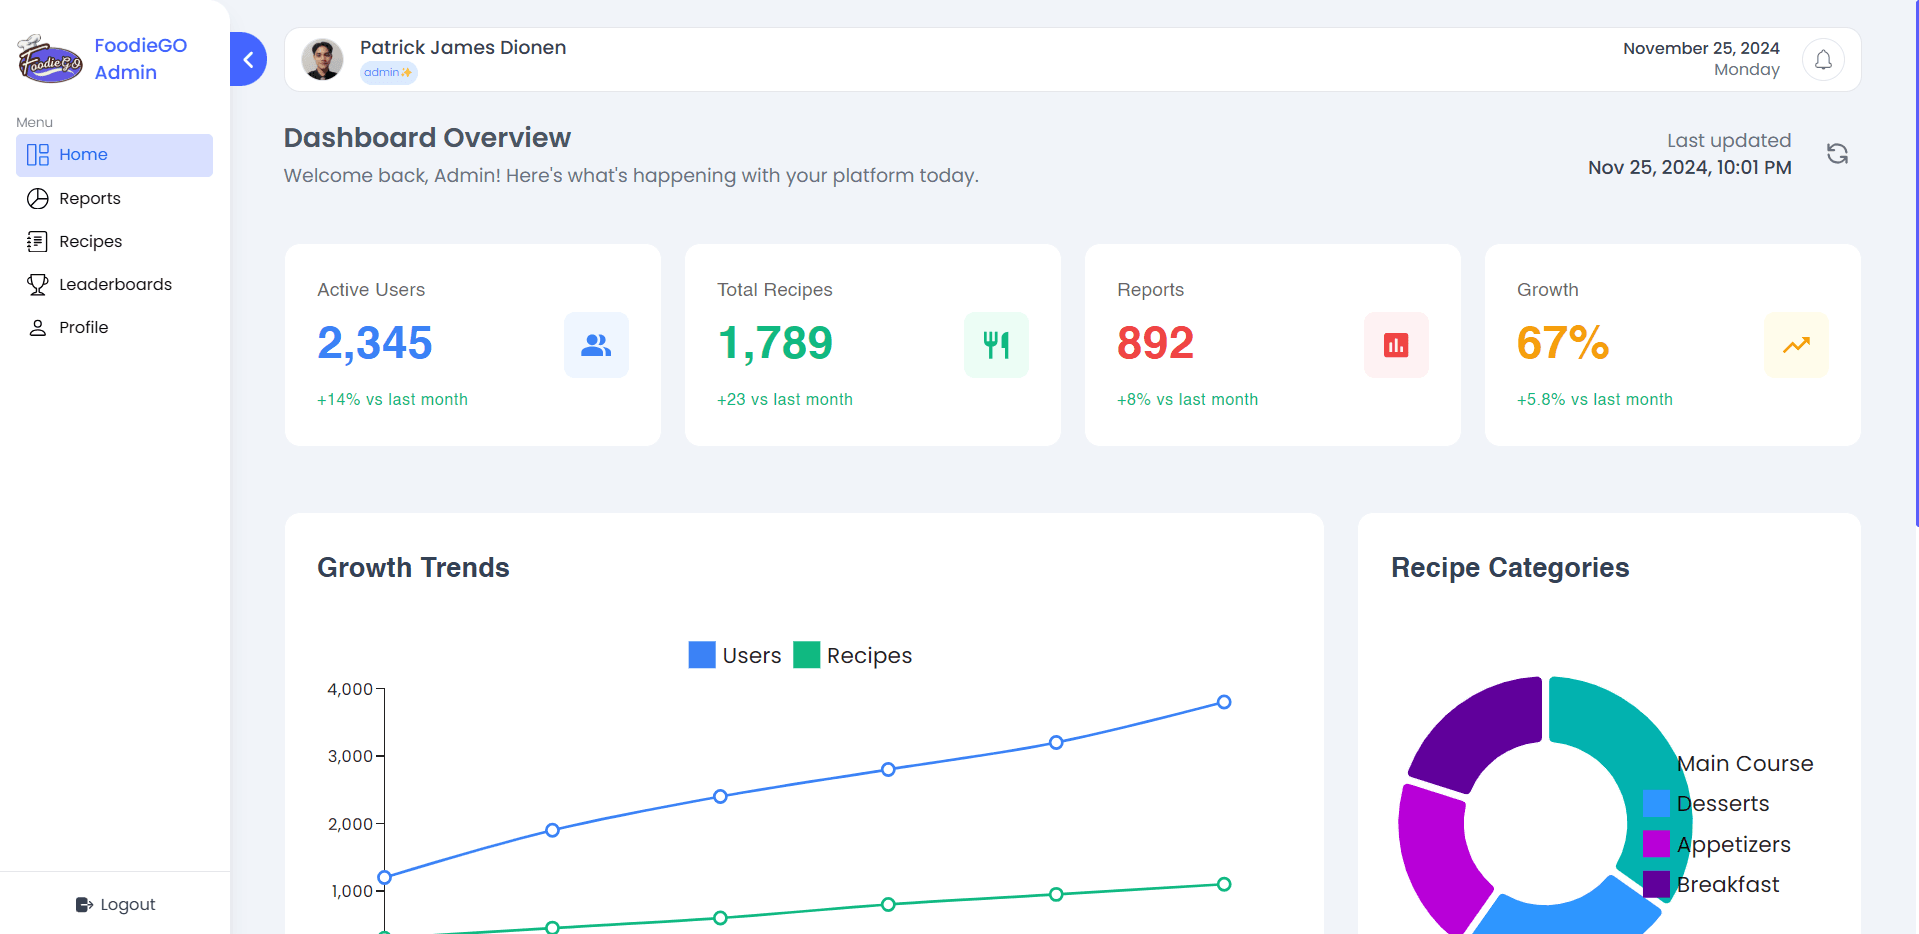Click the FoodieGO logo

pos(50,60)
